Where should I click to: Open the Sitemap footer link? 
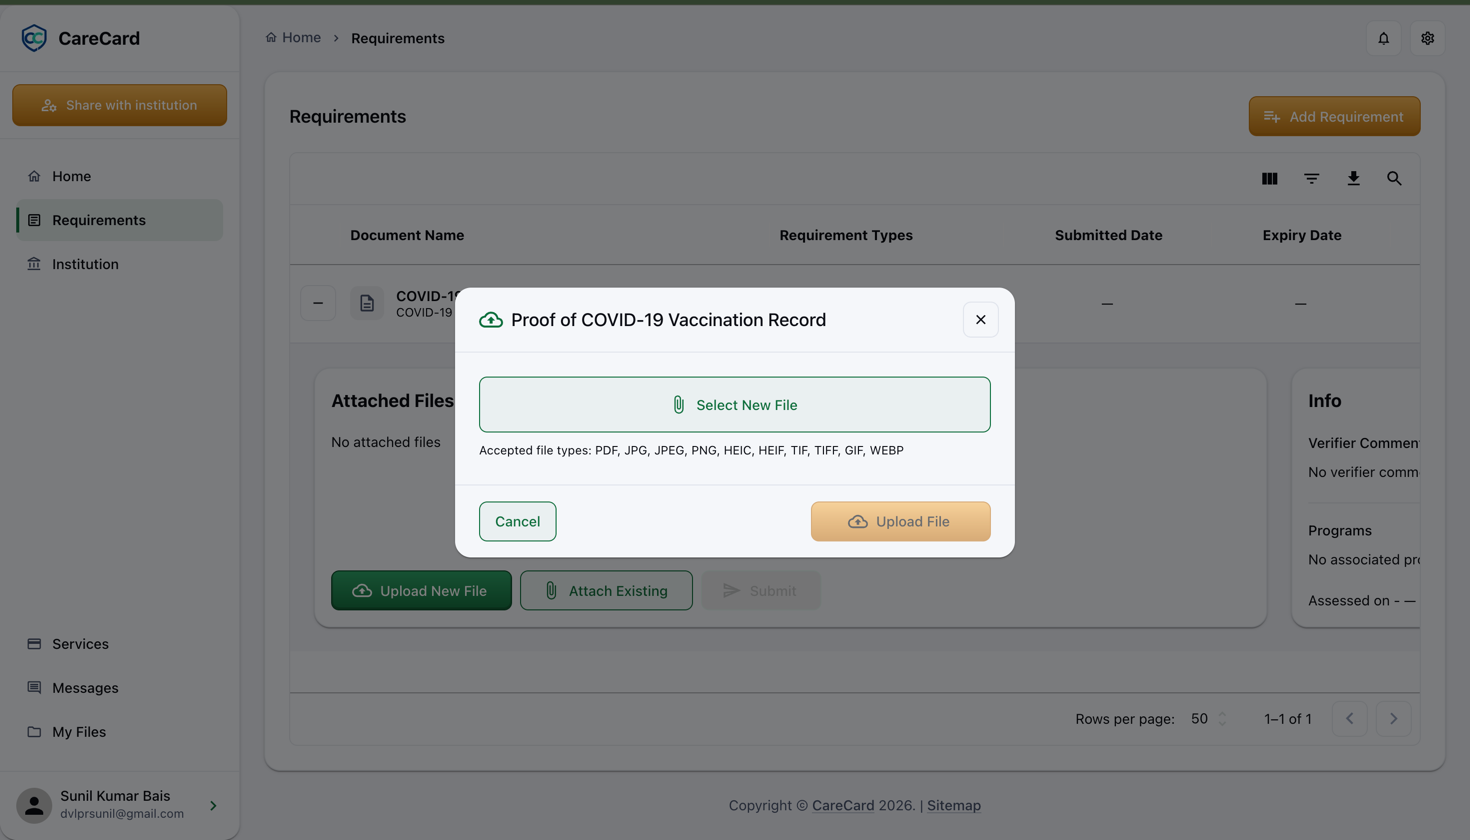point(954,805)
